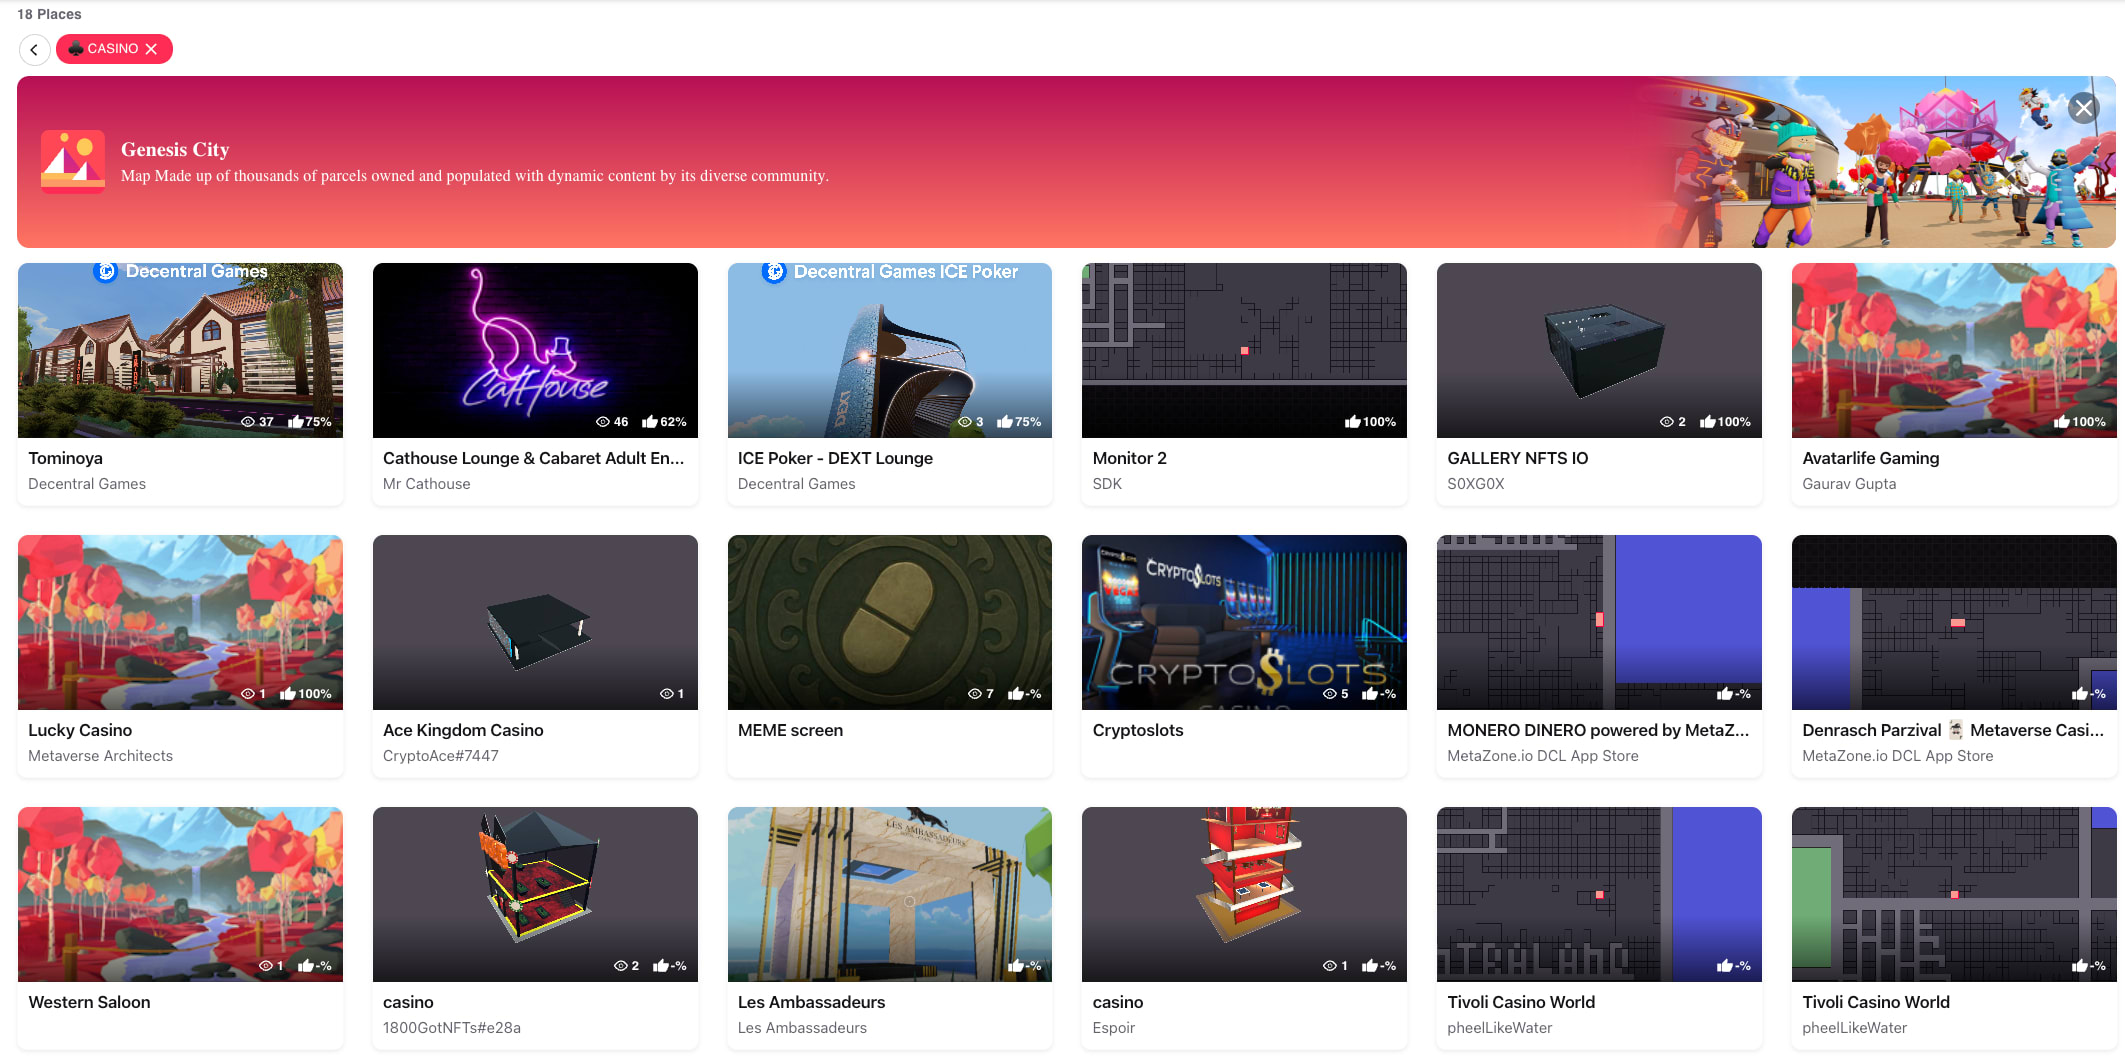Open the MEME screen title
Image resolution: width=2125 pixels, height=1059 pixels.
click(790, 730)
